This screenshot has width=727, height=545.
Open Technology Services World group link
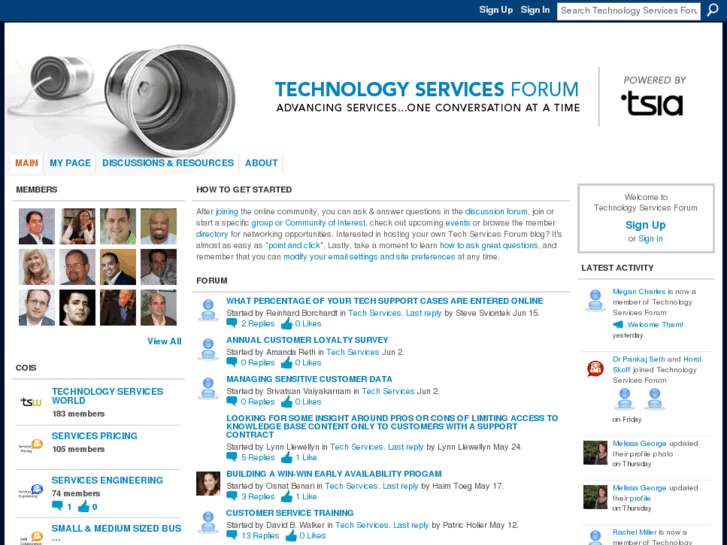coord(107,396)
